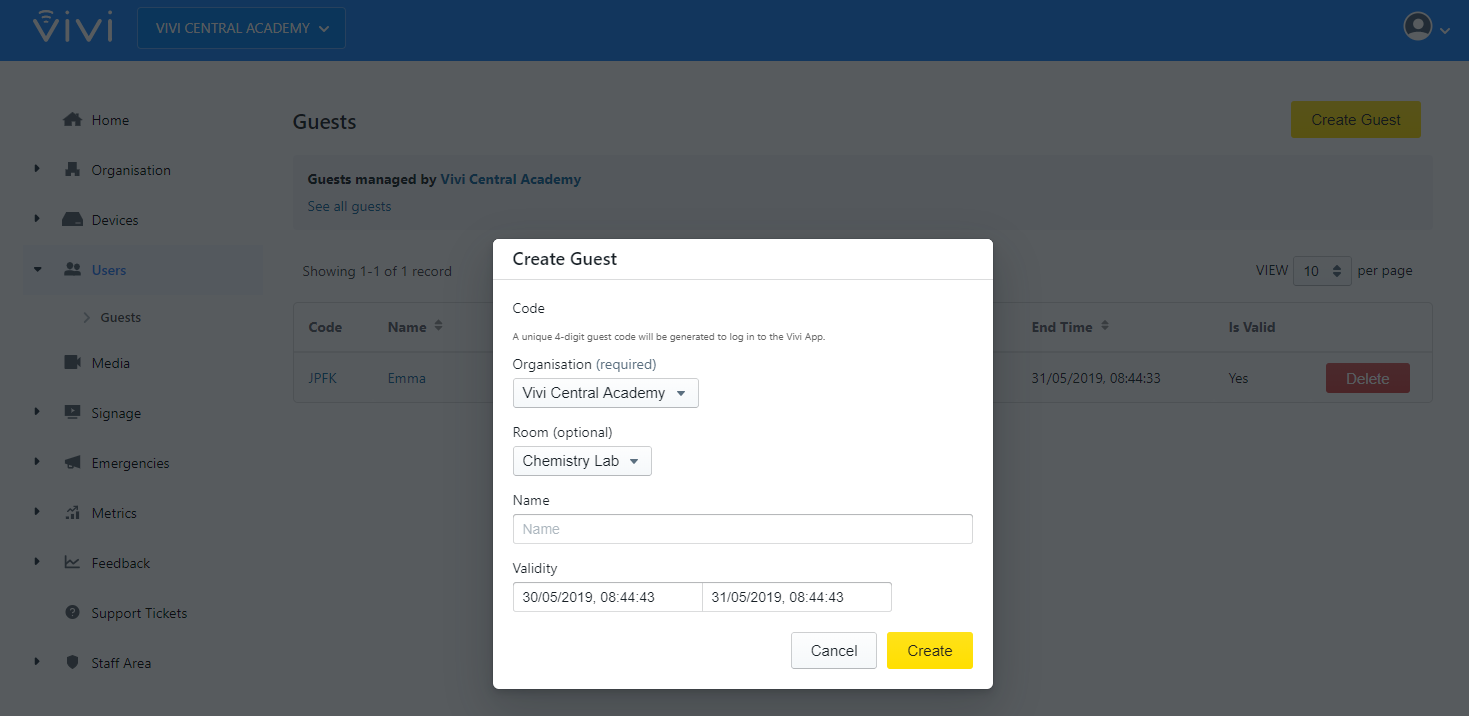The height and width of the screenshot is (716, 1469).
Task: Click the Devices icon in sidebar
Action: point(72,220)
